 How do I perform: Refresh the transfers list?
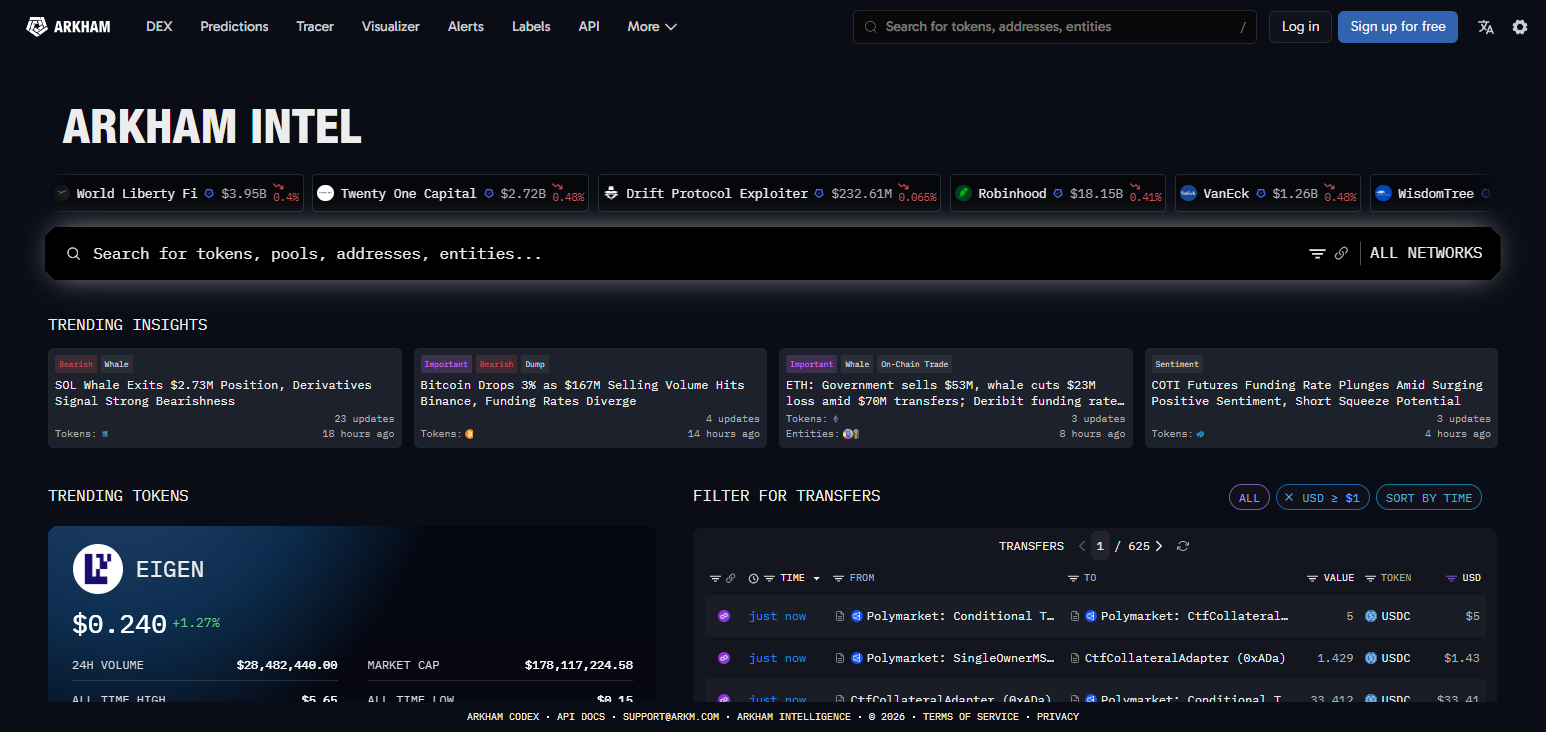[x=1183, y=546]
